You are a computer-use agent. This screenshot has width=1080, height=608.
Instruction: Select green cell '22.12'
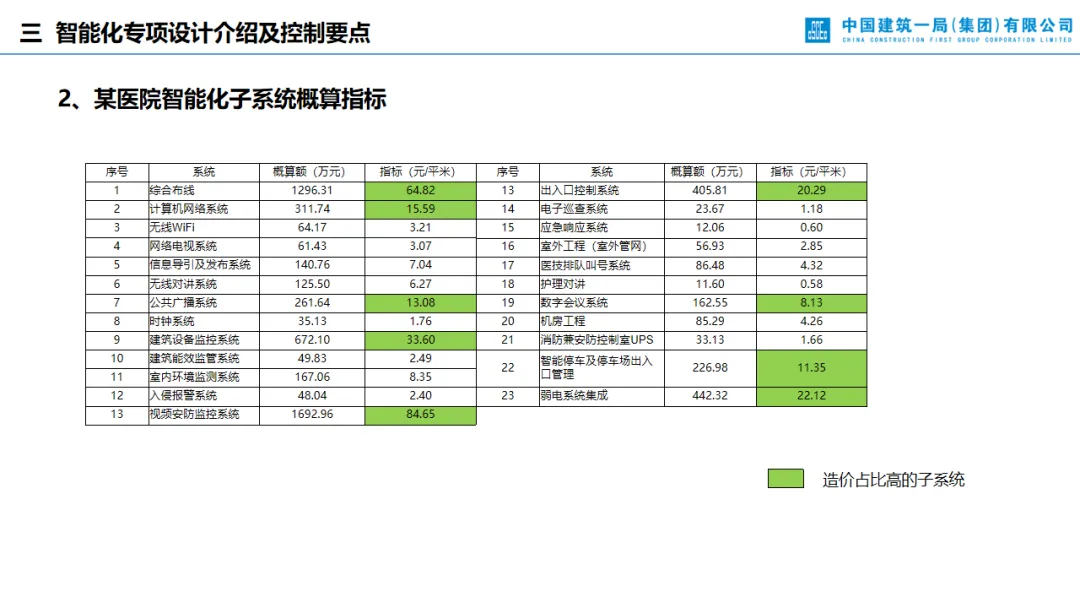[x=811, y=396]
